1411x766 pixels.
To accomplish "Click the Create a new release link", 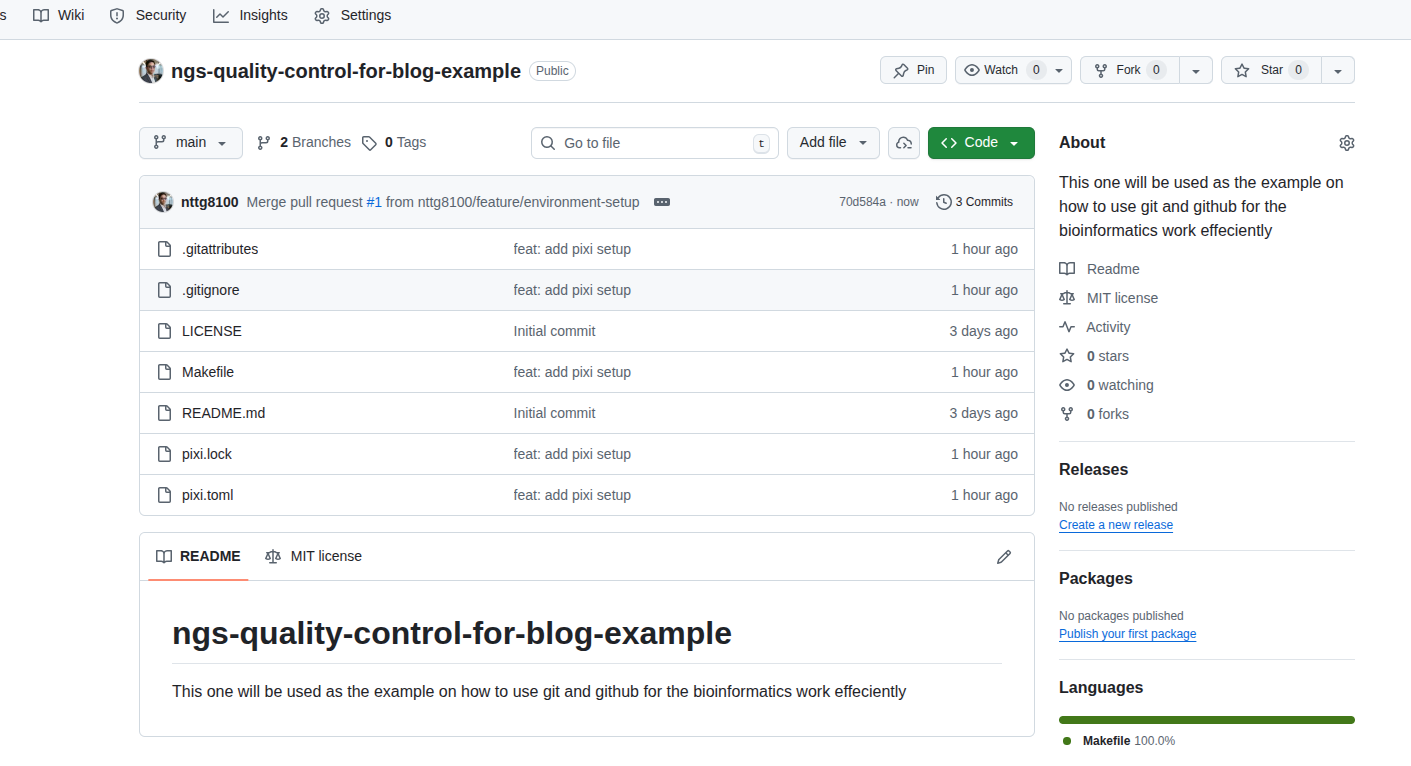I will pos(1116,525).
